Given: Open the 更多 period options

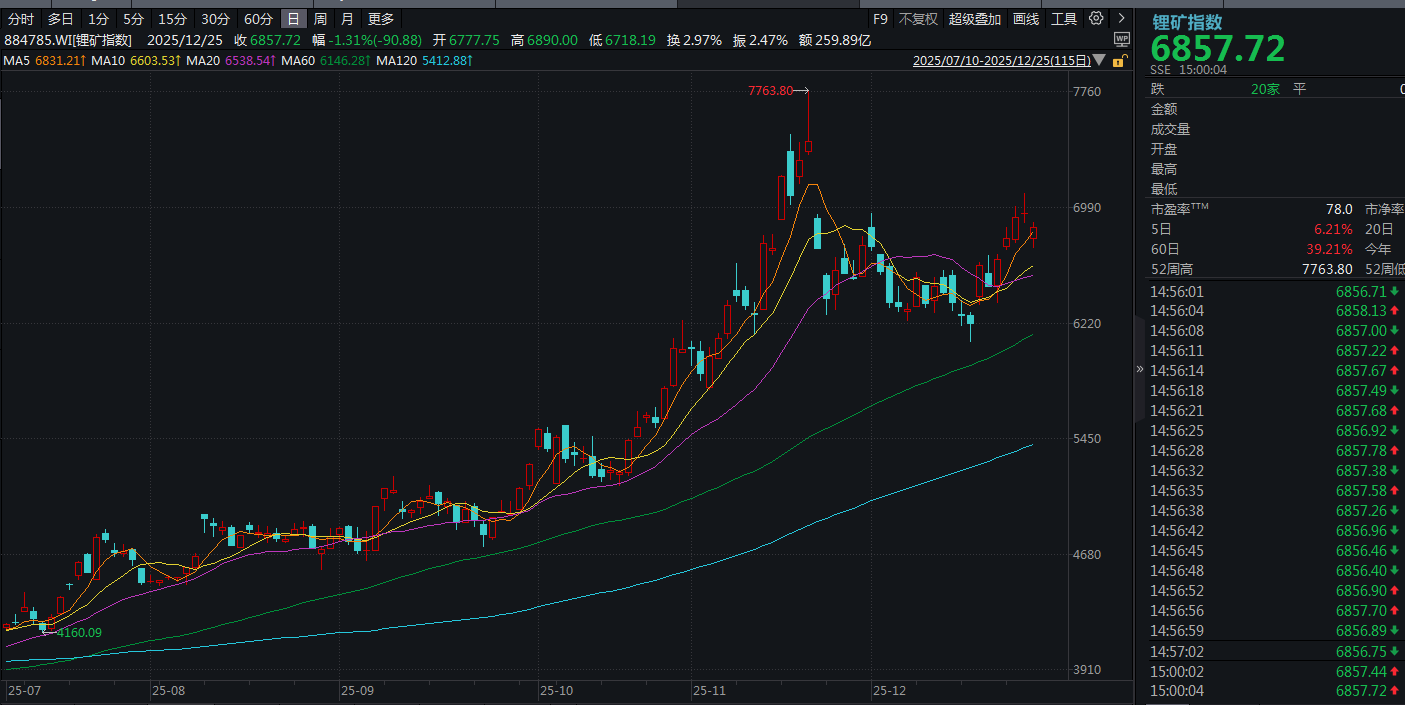Looking at the screenshot, I should pos(381,19).
